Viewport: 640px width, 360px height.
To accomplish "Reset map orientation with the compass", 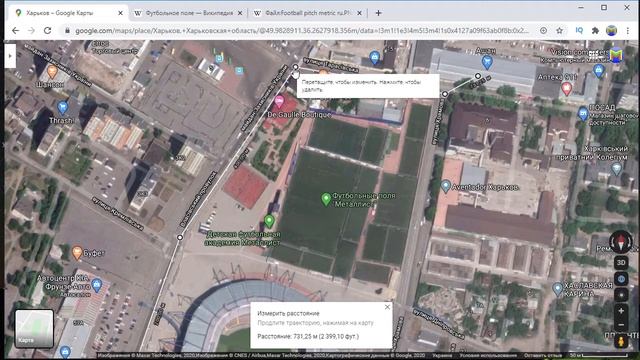I will 621,242.
